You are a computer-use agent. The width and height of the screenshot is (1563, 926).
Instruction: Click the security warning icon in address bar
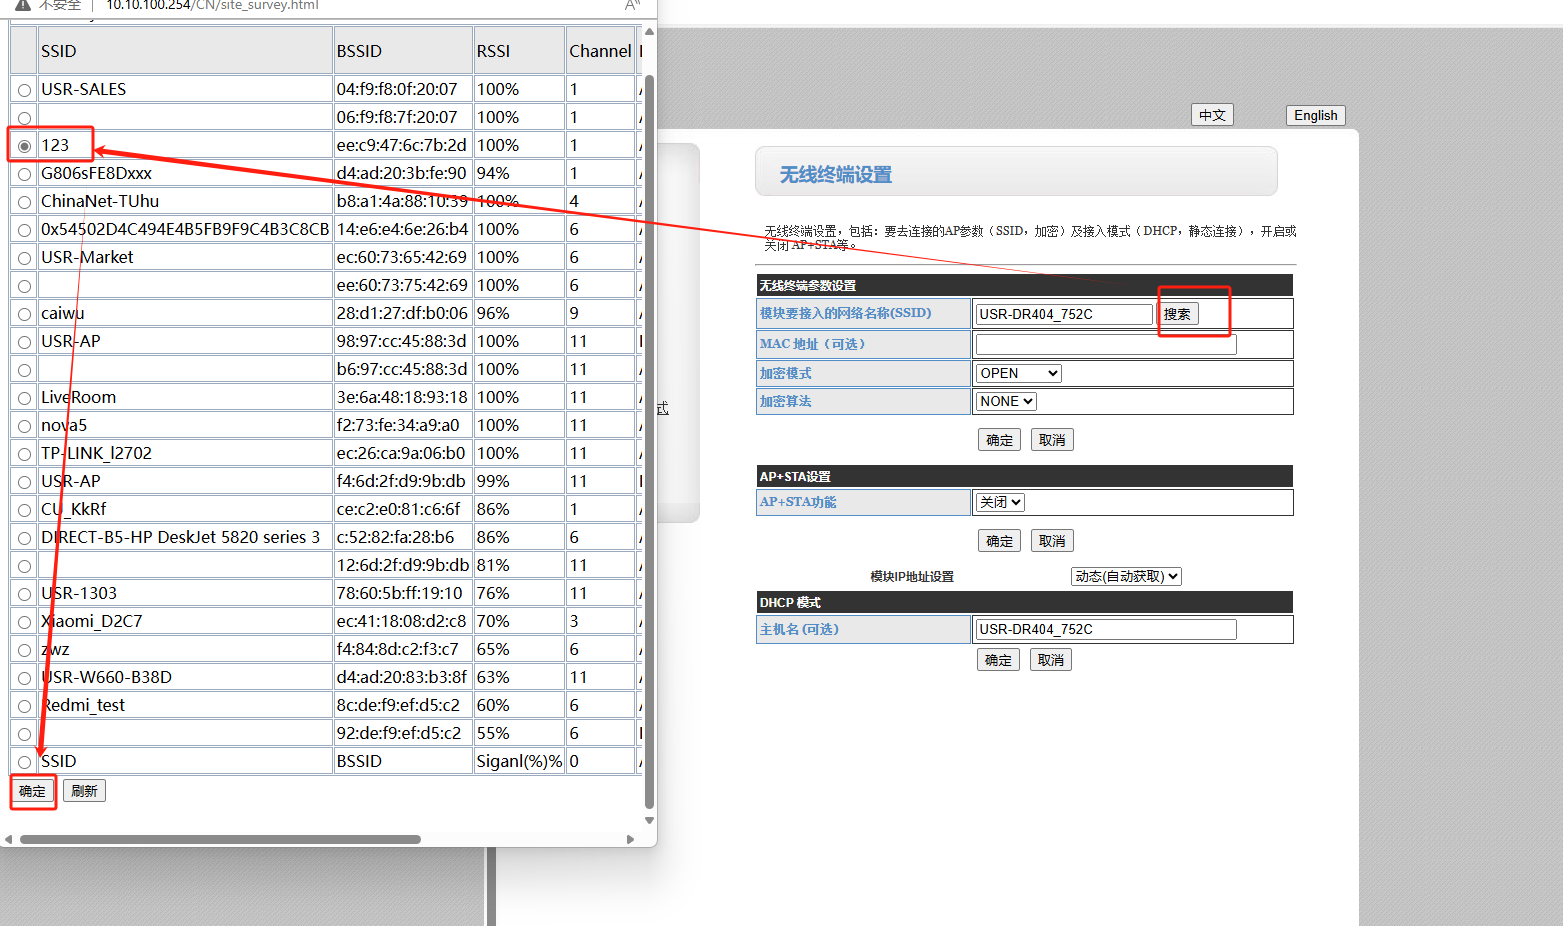click(23, 5)
